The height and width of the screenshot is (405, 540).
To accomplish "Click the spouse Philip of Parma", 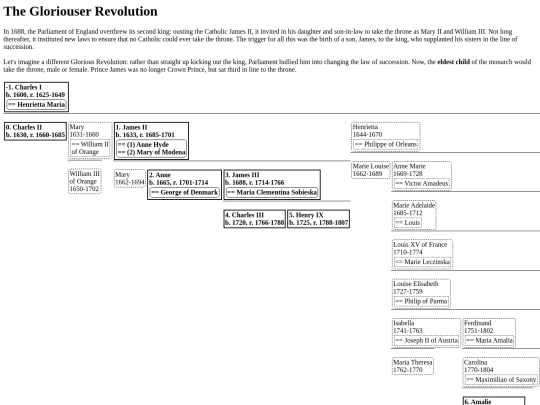I will click(x=422, y=301).
